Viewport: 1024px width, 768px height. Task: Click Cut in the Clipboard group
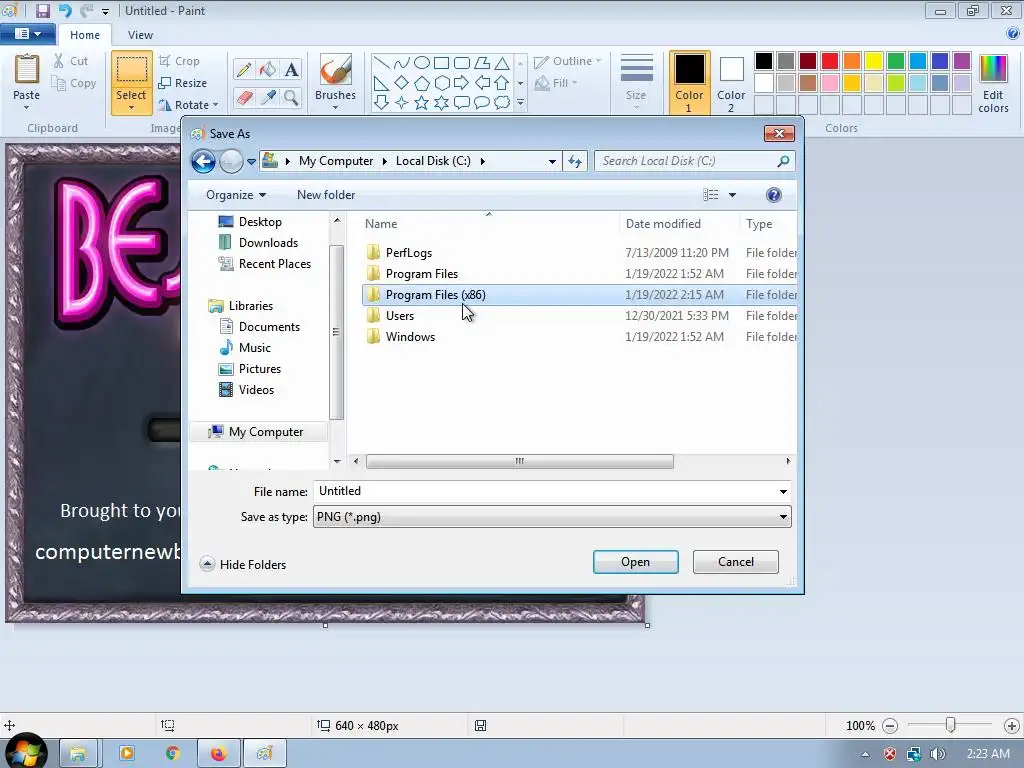tap(71, 61)
